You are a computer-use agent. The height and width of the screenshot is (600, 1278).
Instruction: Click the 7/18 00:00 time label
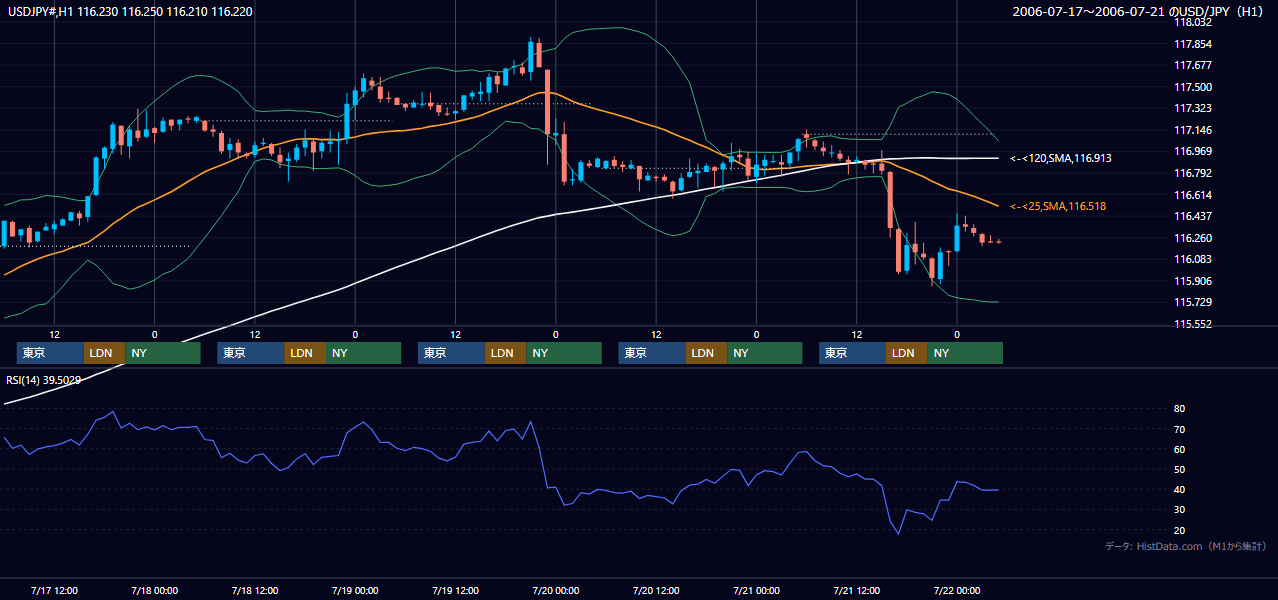(x=155, y=590)
